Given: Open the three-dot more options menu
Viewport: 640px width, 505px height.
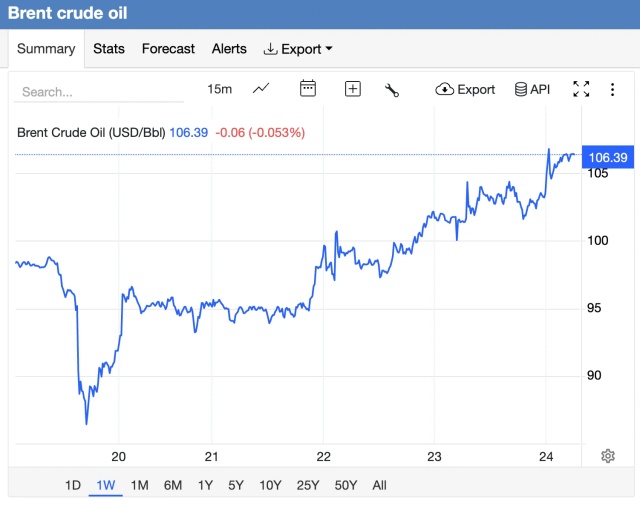Looking at the screenshot, I should click(x=612, y=89).
